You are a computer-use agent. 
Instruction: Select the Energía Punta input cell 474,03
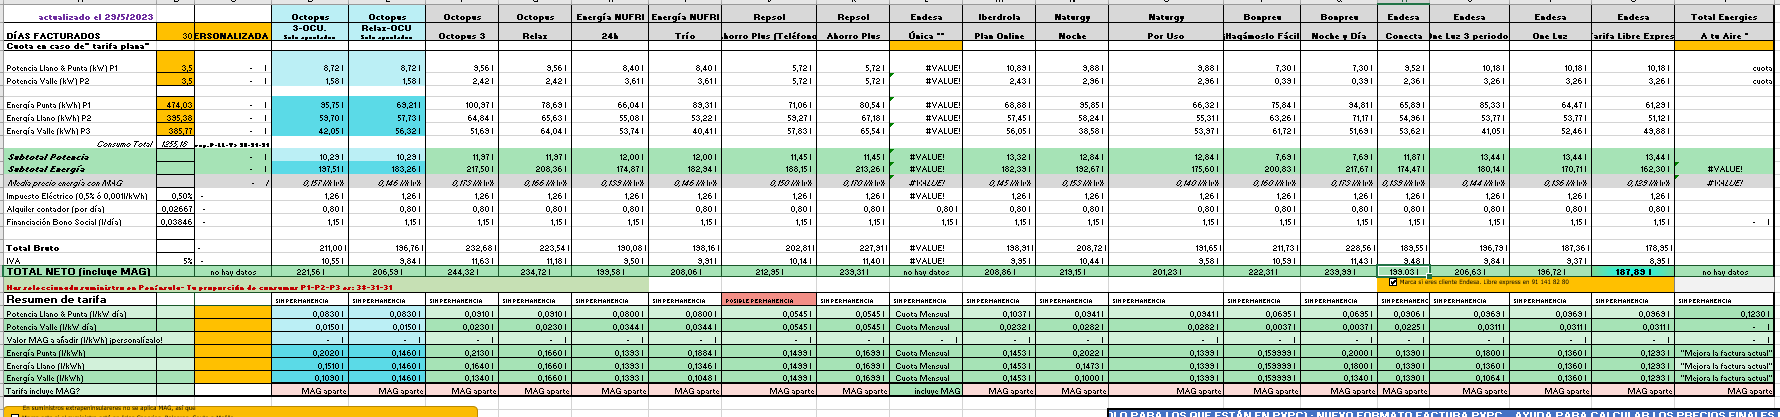tap(176, 104)
